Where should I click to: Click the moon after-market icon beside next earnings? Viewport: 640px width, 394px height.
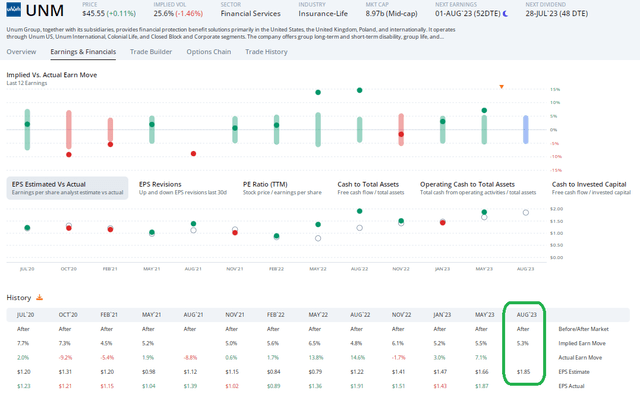[x=505, y=13]
